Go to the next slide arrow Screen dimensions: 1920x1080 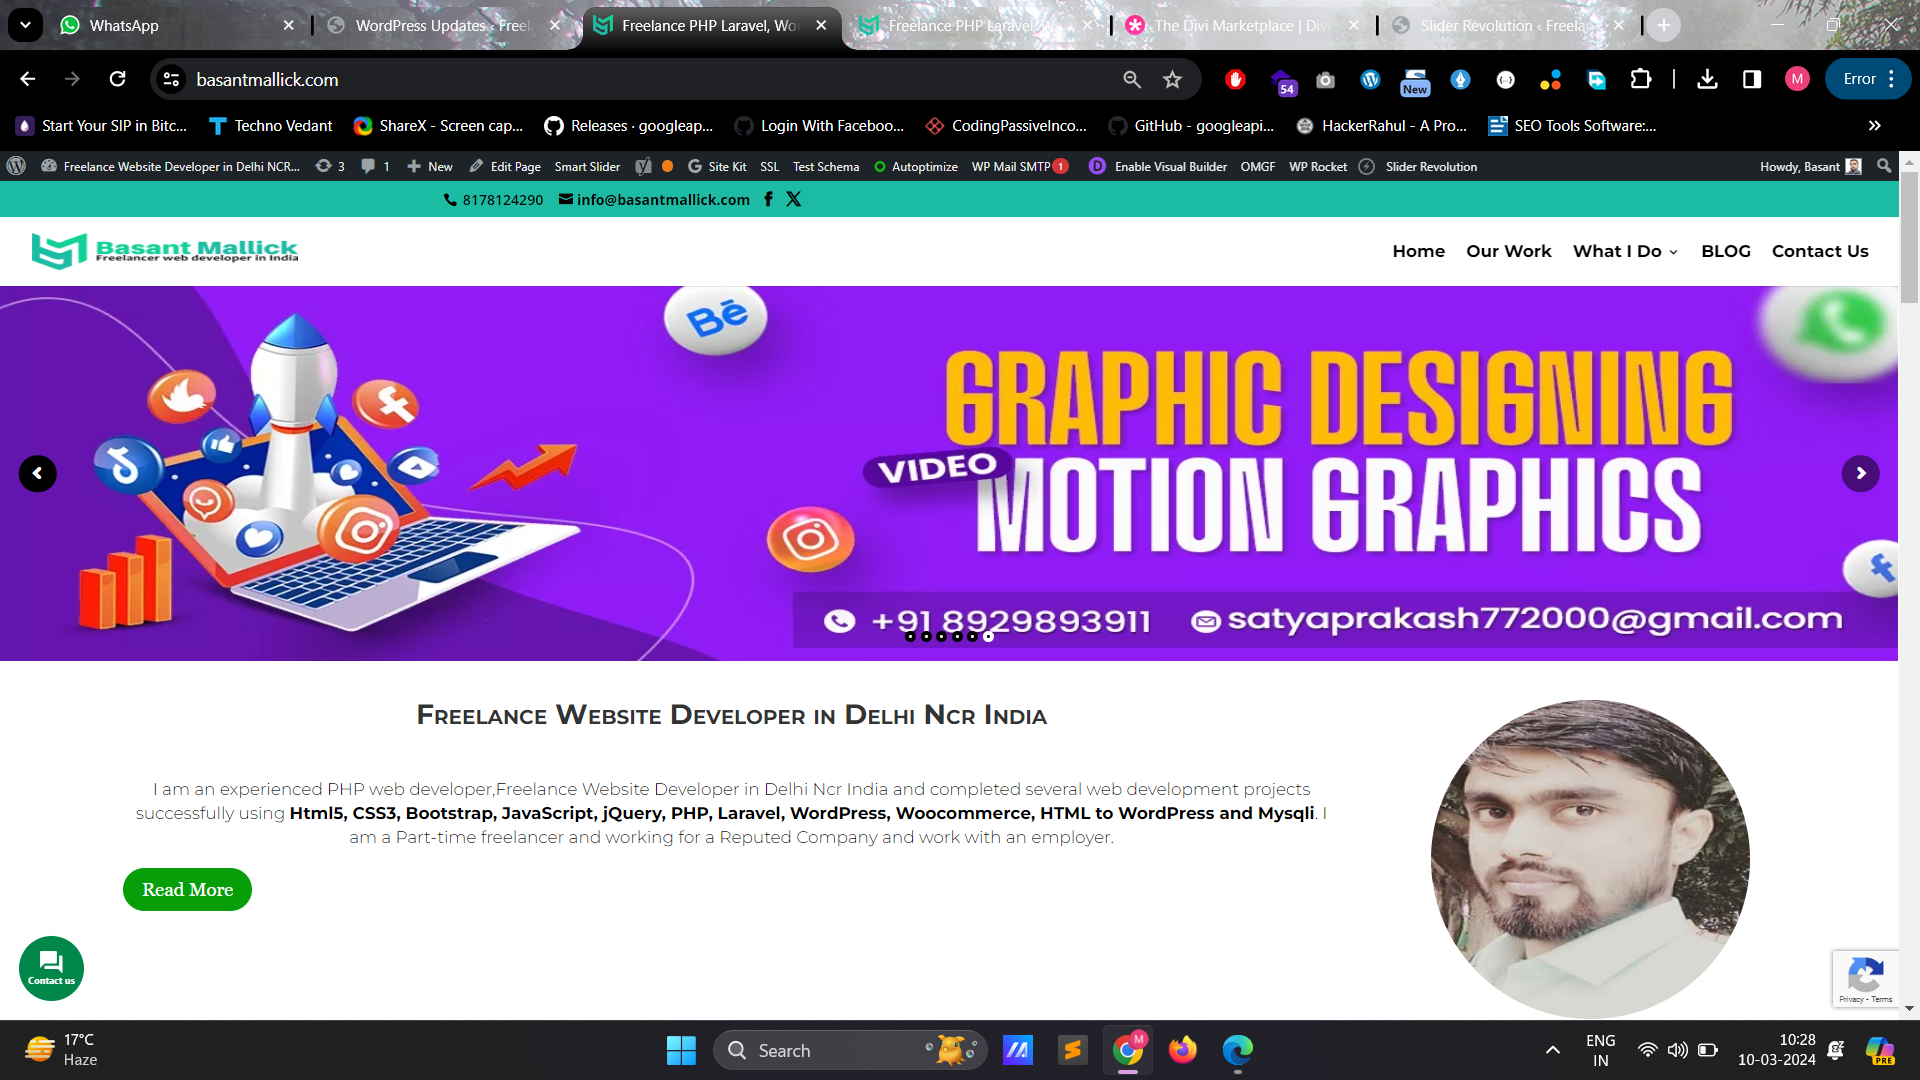pyautogui.click(x=1860, y=473)
